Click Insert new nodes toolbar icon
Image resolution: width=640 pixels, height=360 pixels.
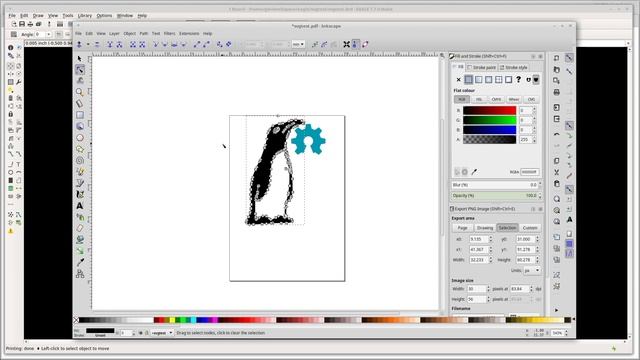[x=79, y=44]
